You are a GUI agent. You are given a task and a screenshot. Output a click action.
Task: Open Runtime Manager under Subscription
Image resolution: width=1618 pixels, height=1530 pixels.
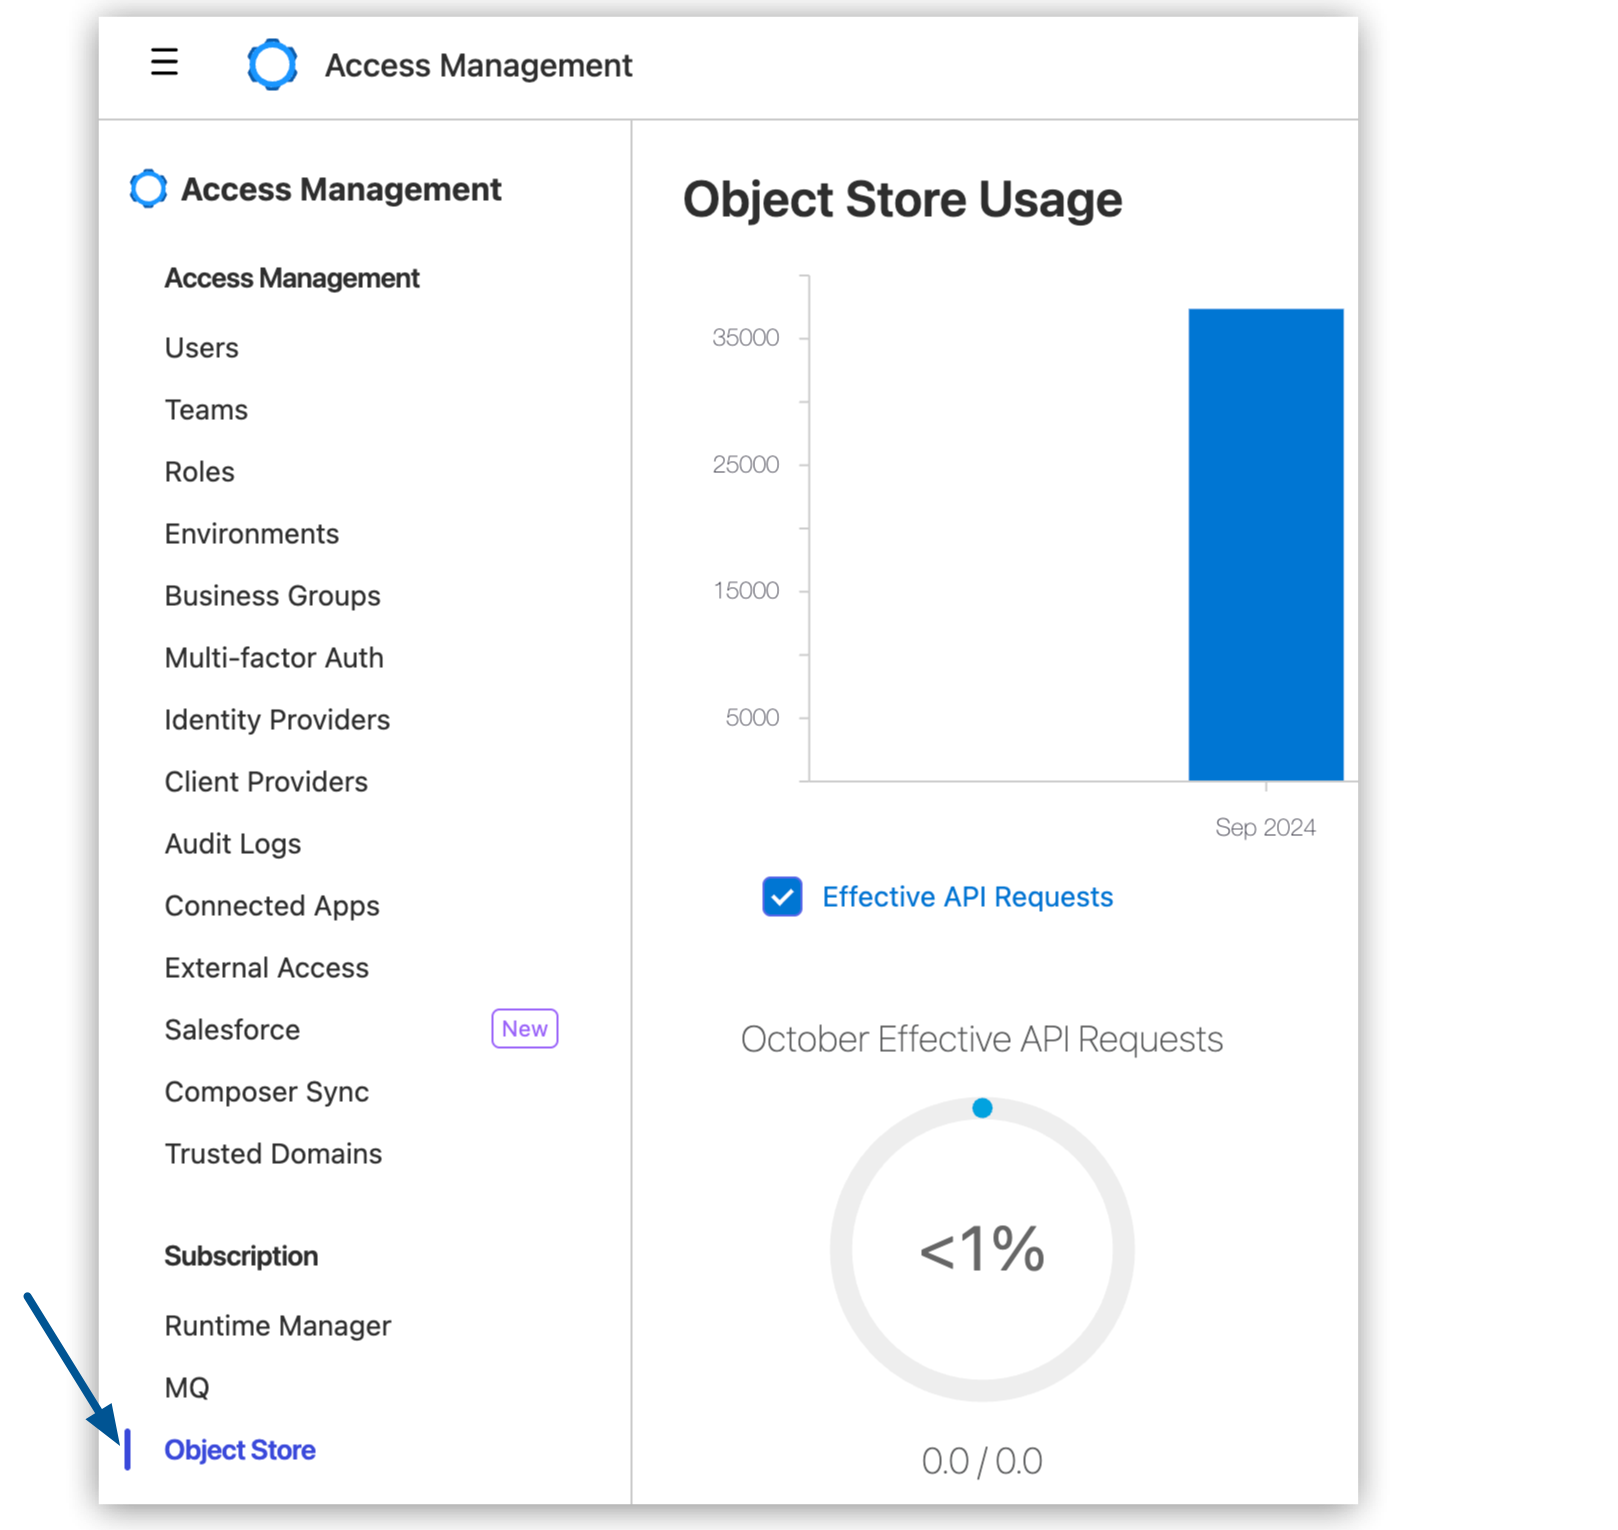(277, 1325)
